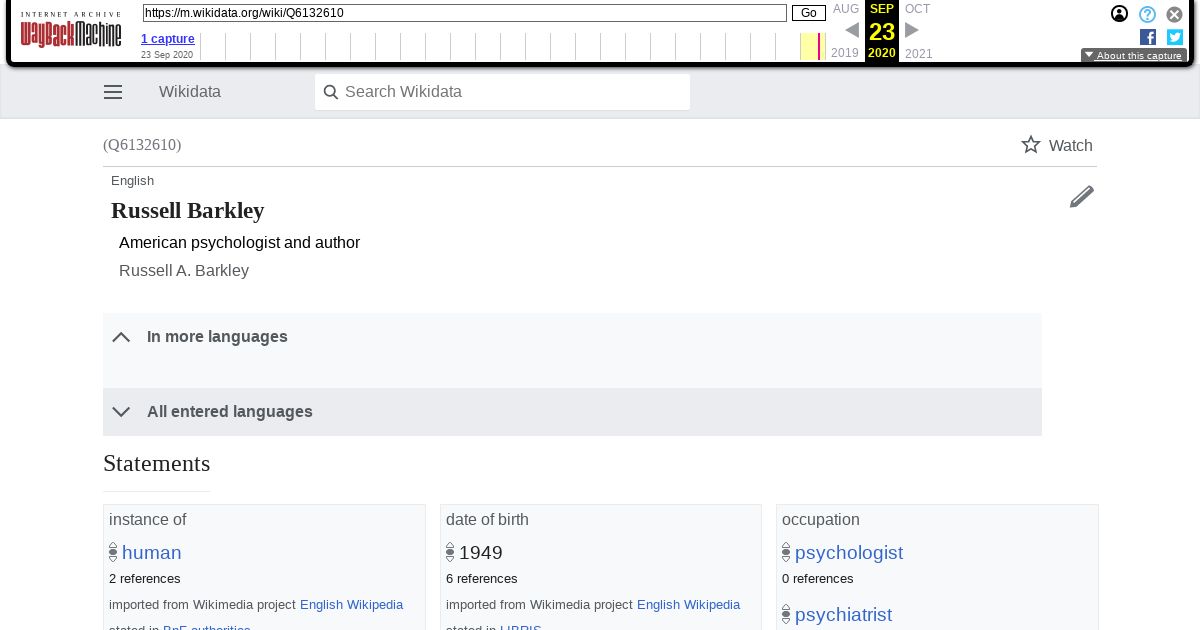
Task: Edit labels with the pencil icon
Action: [x=1082, y=196]
